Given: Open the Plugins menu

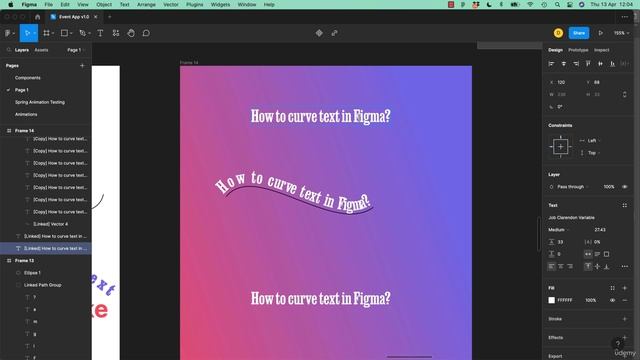Looking at the screenshot, I should pos(194,4).
